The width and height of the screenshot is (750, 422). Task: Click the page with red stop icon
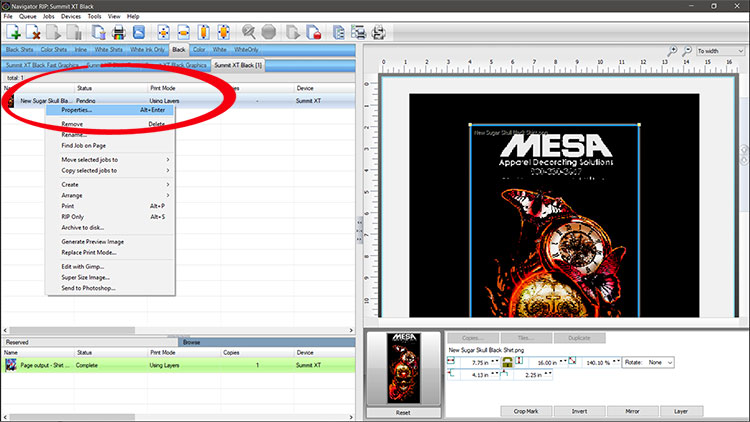click(313, 33)
